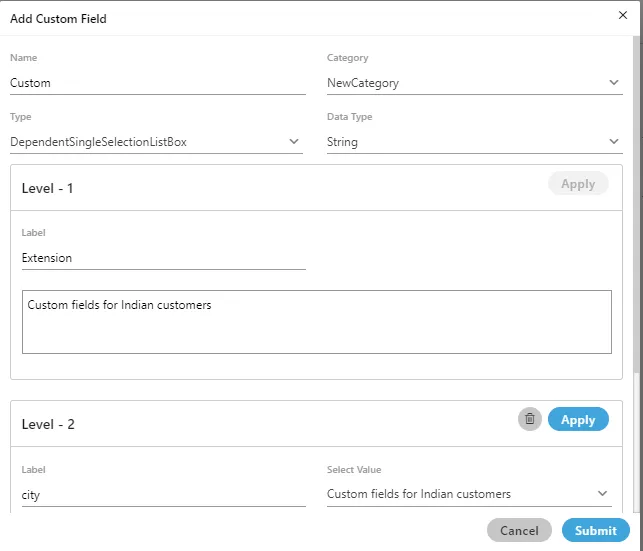Click the Category field label
The image size is (643, 551).
click(347, 58)
